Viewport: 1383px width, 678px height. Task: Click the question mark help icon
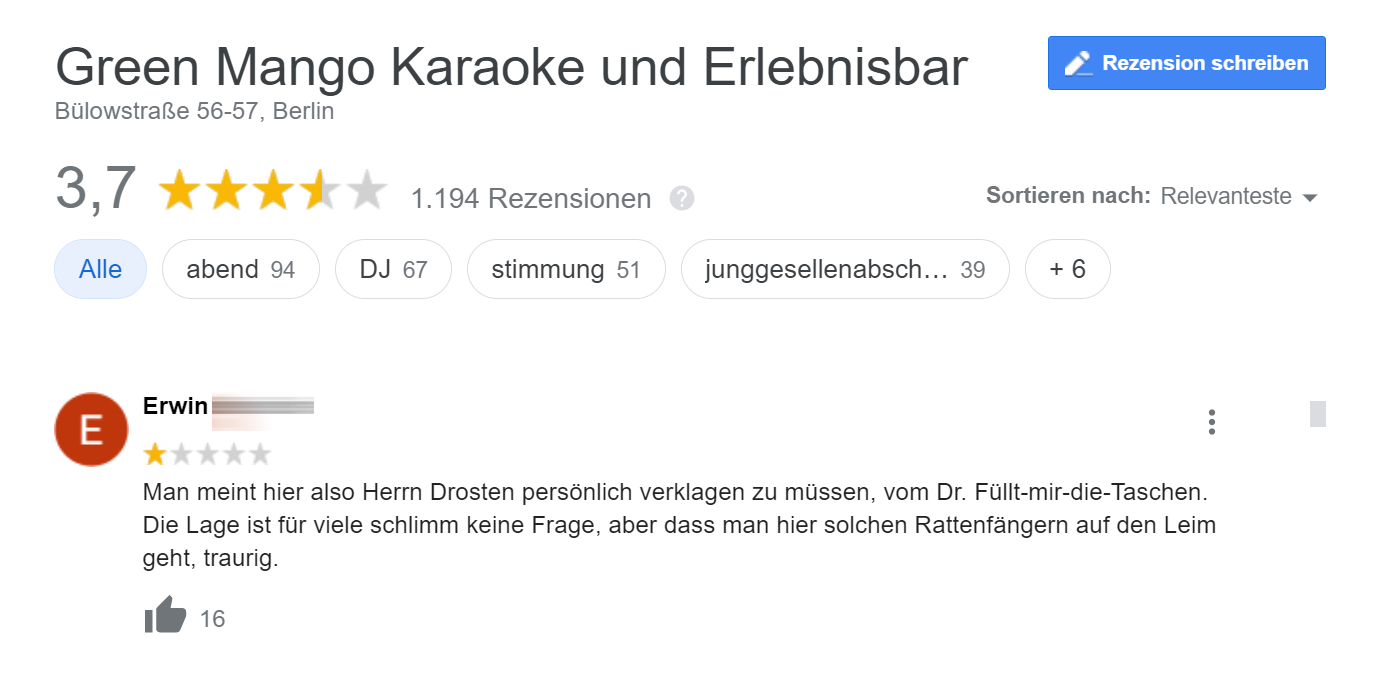tap(682, 198)
